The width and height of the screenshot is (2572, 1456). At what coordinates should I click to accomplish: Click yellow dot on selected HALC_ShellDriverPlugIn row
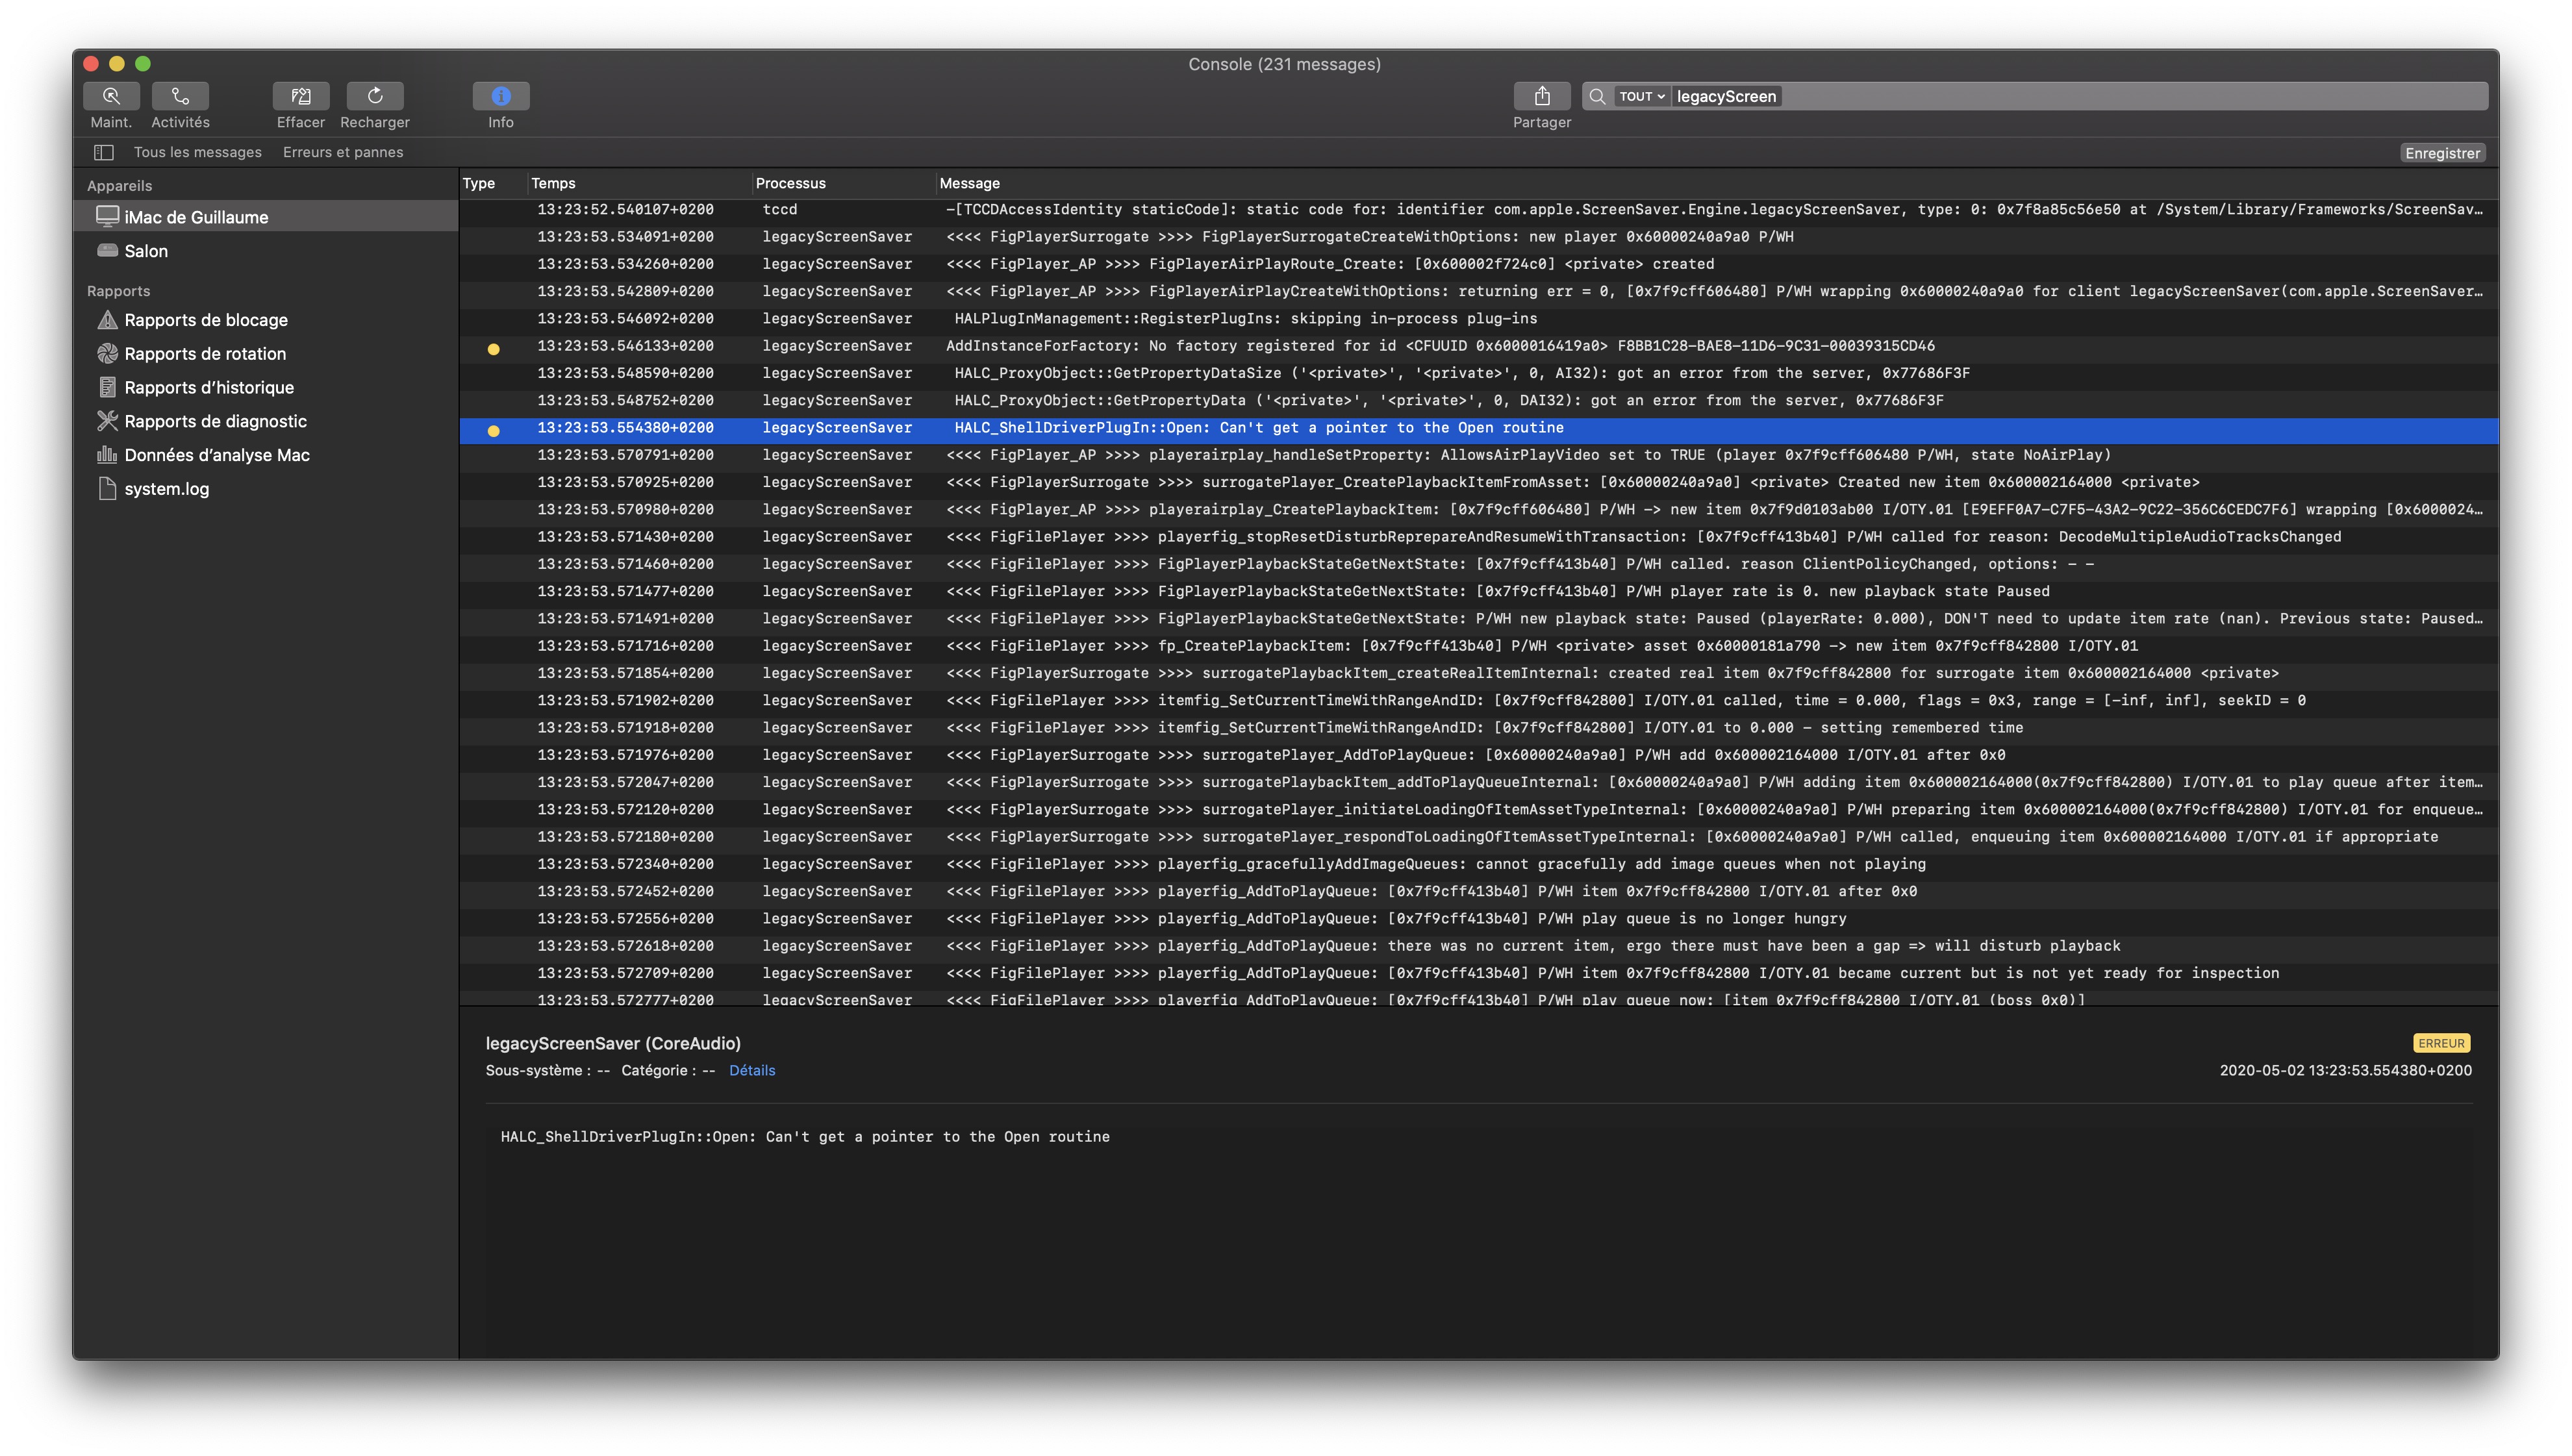tap(493, 431)
